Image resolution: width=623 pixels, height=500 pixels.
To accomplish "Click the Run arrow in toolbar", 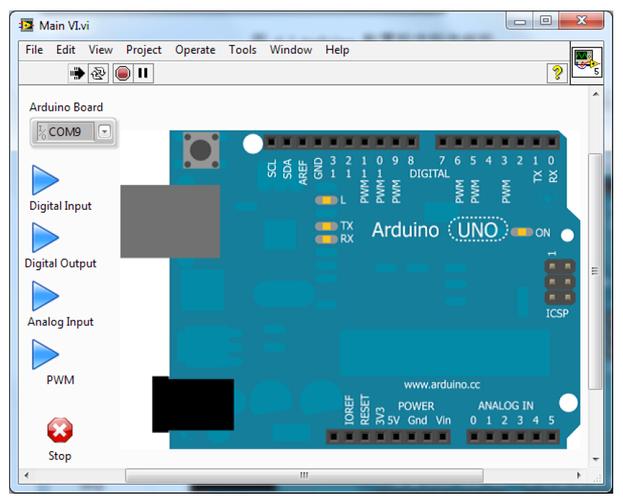I will [77, 74].
